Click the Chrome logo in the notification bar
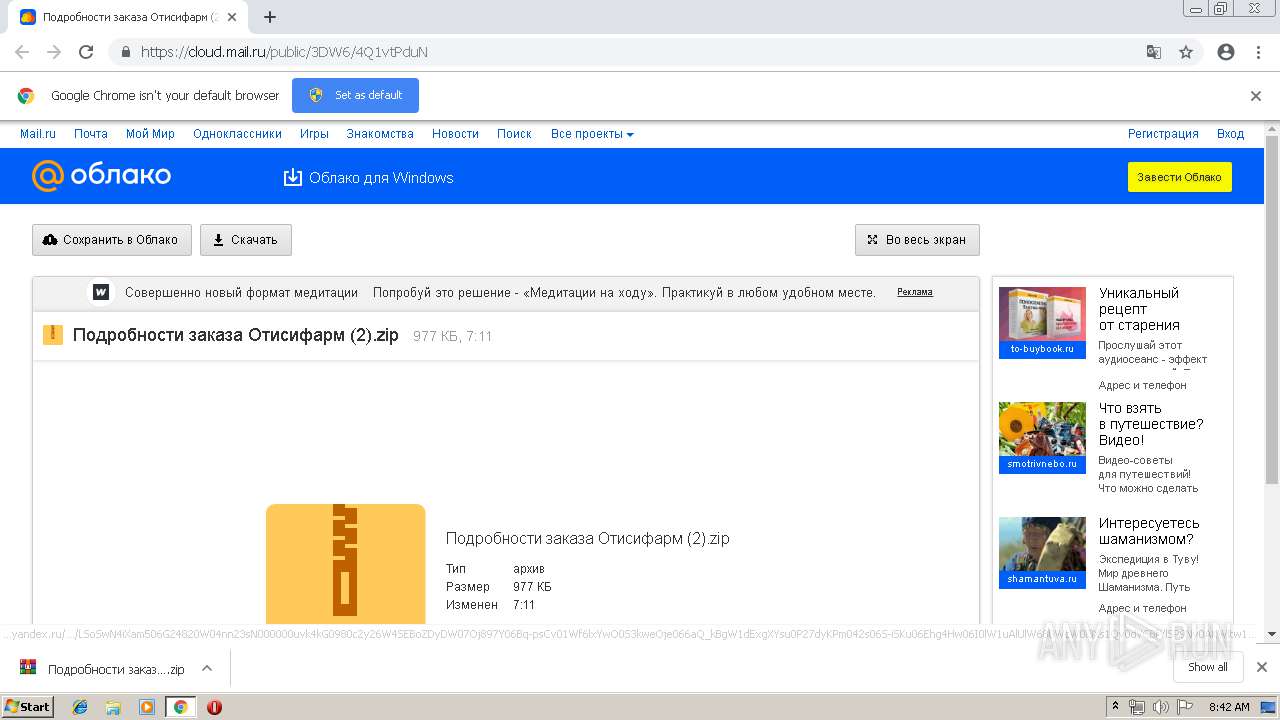 (26, 96)
